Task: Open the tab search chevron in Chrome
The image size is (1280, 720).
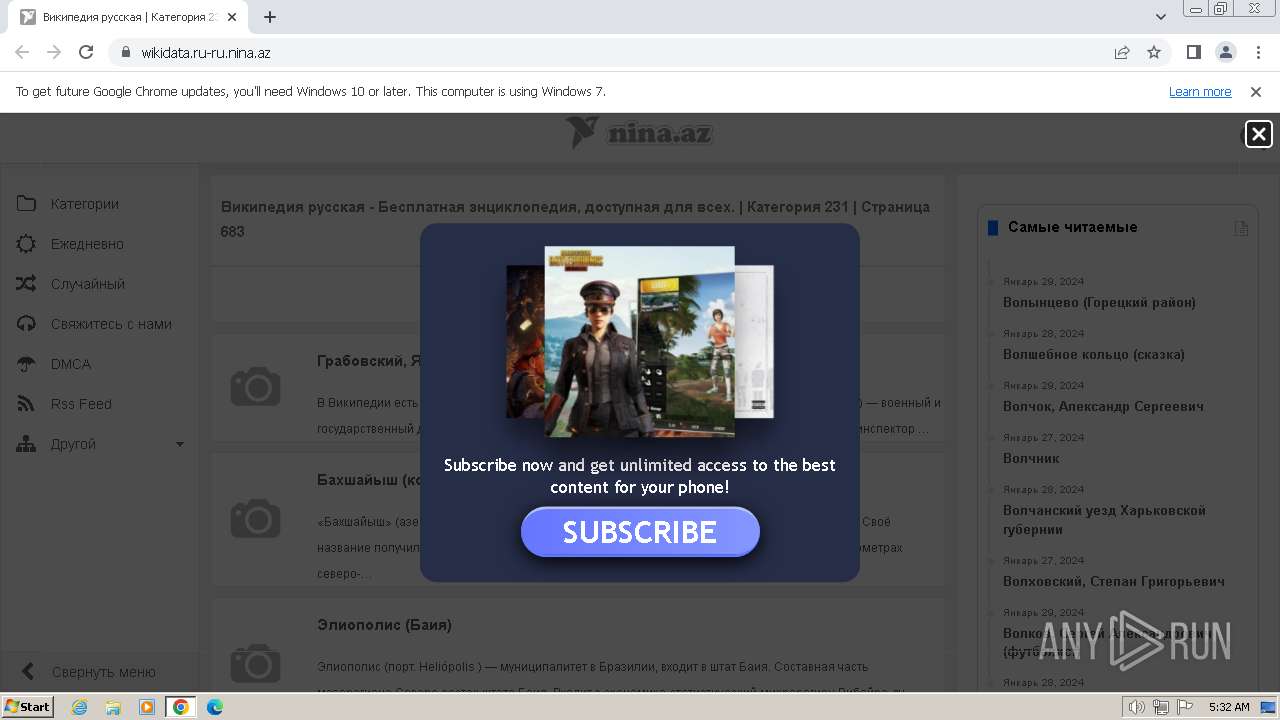Action: point(1160,17)
